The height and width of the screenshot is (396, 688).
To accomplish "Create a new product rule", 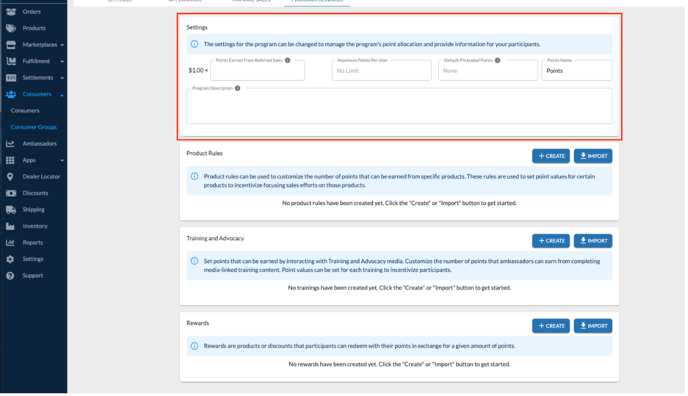I will tap(551, 156).
